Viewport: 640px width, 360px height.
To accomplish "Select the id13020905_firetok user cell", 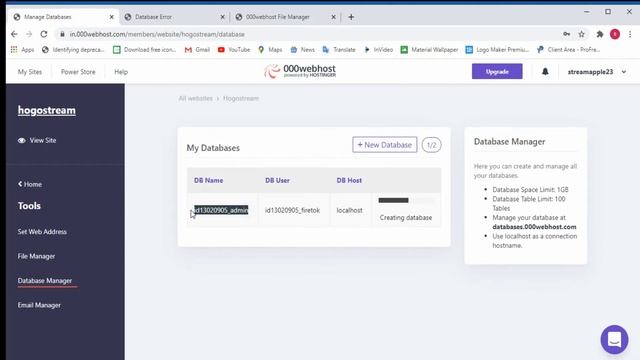I will click(x=293, y=210).
